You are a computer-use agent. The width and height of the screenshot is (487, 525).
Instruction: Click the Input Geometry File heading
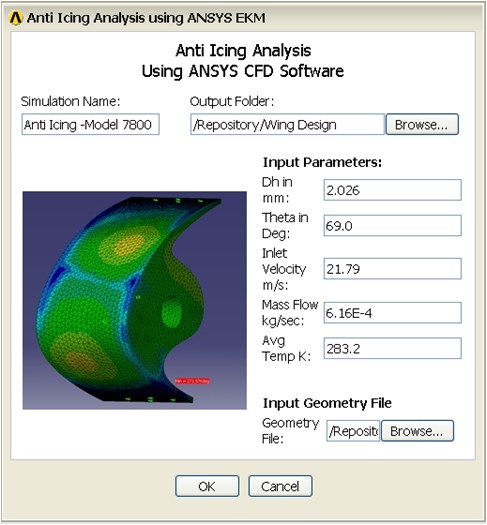pyautogui.click(x=327, y=403)
